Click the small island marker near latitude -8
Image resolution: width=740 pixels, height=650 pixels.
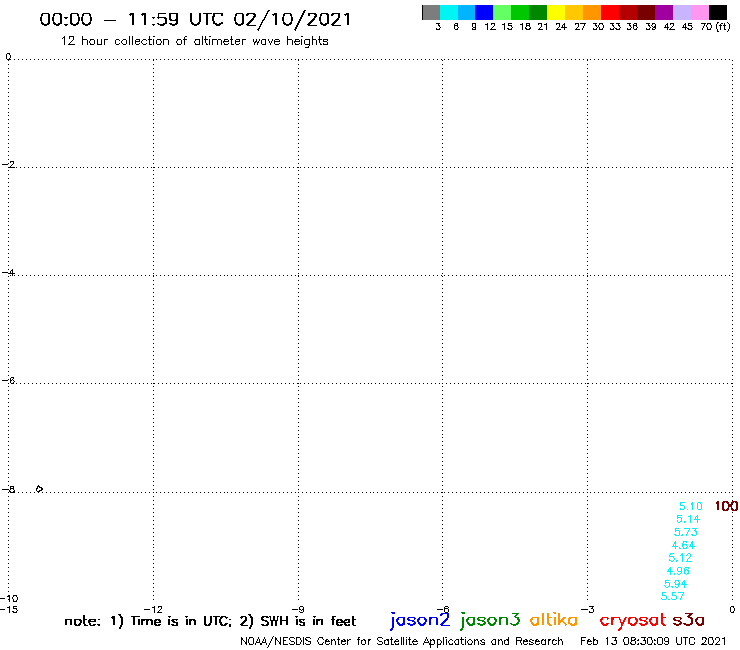click(x=39, y=489)
